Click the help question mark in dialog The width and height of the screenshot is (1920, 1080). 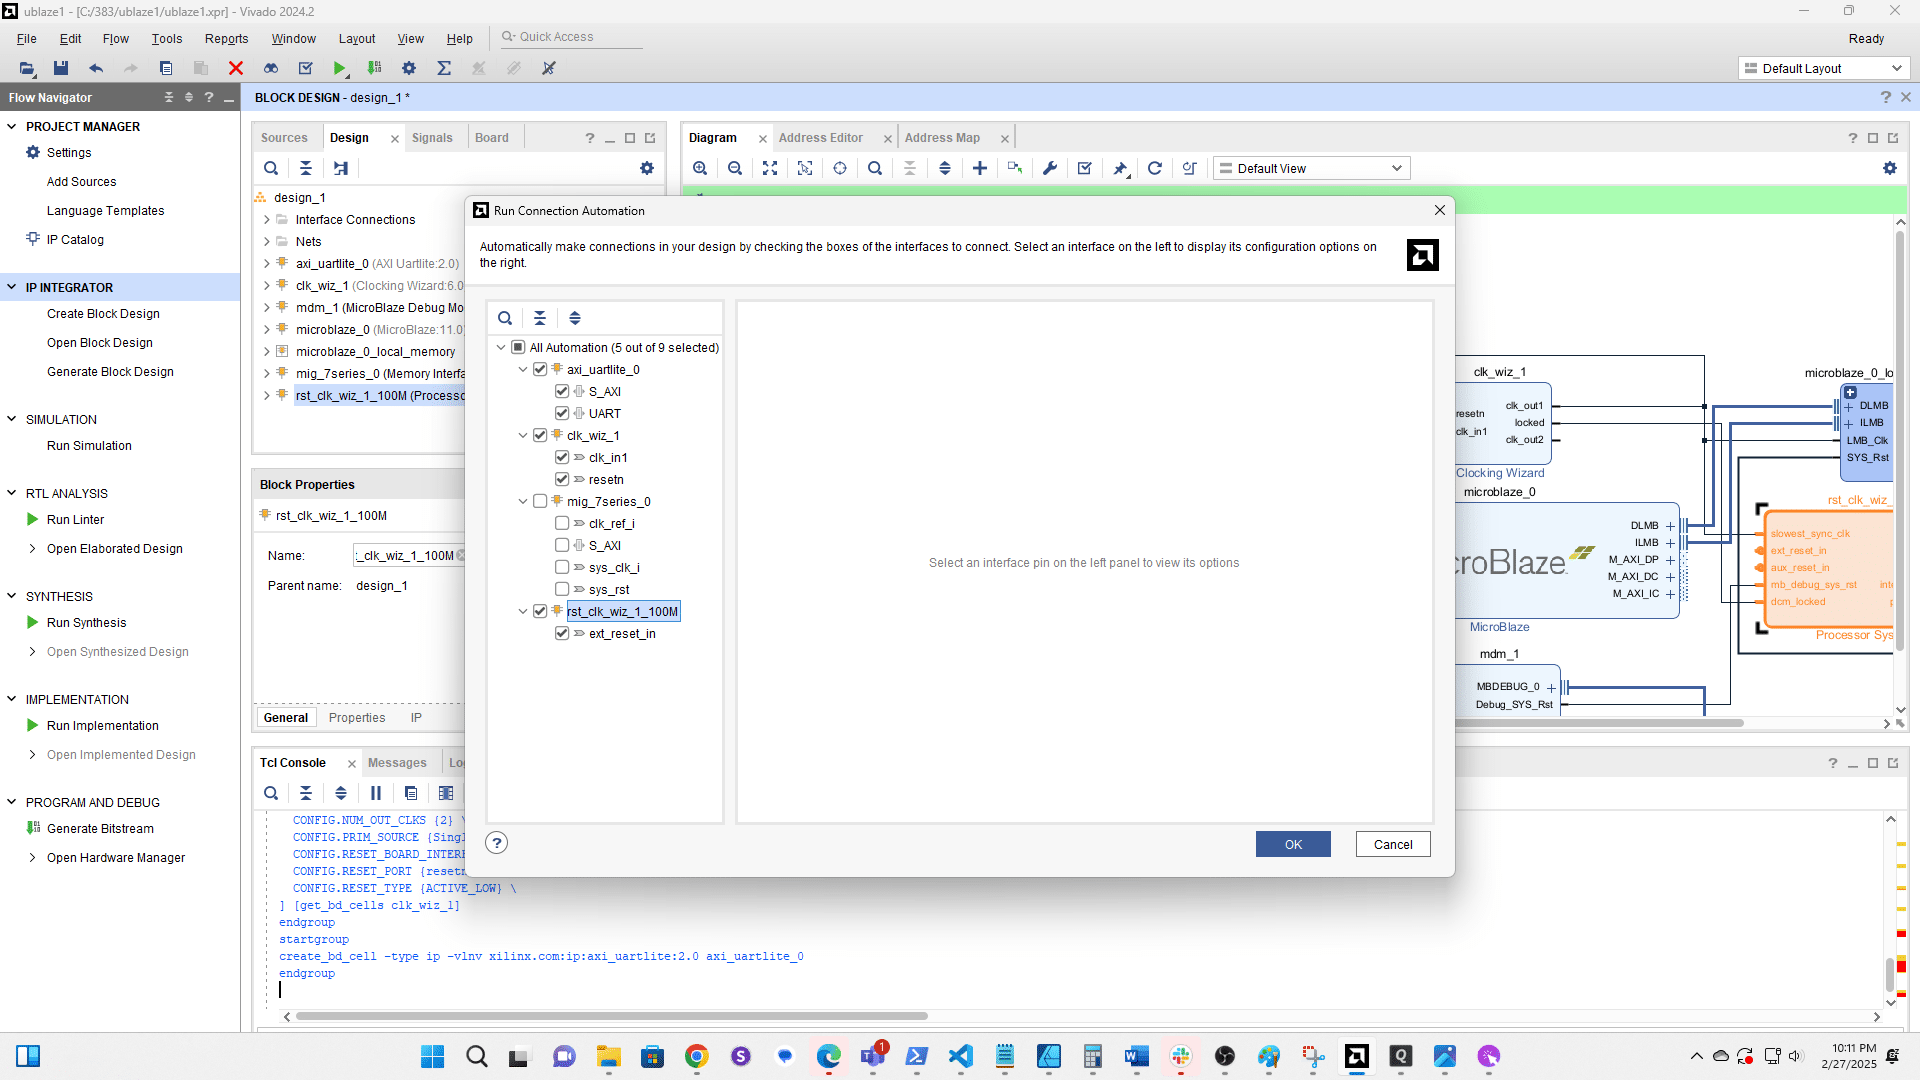click(x=497, y=843)
